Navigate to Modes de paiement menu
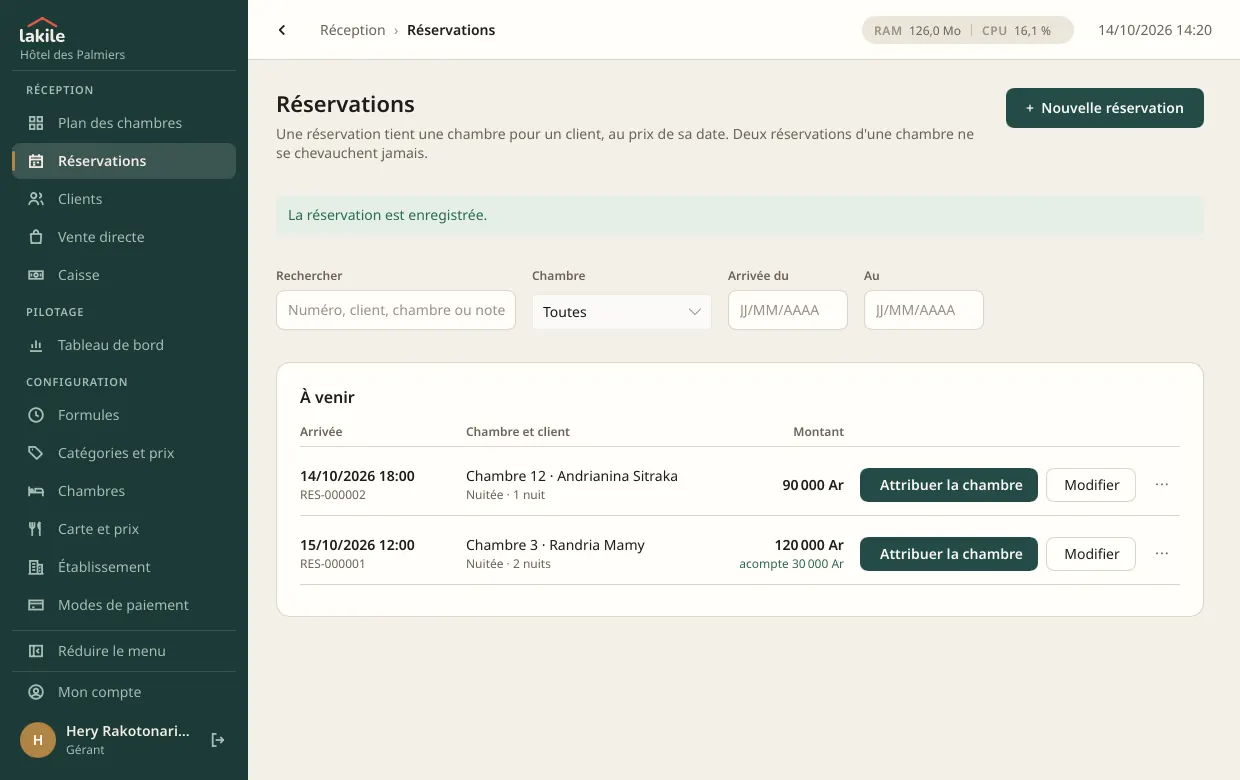The height and width of the screenshot is (780, 1240). [124, 605]
